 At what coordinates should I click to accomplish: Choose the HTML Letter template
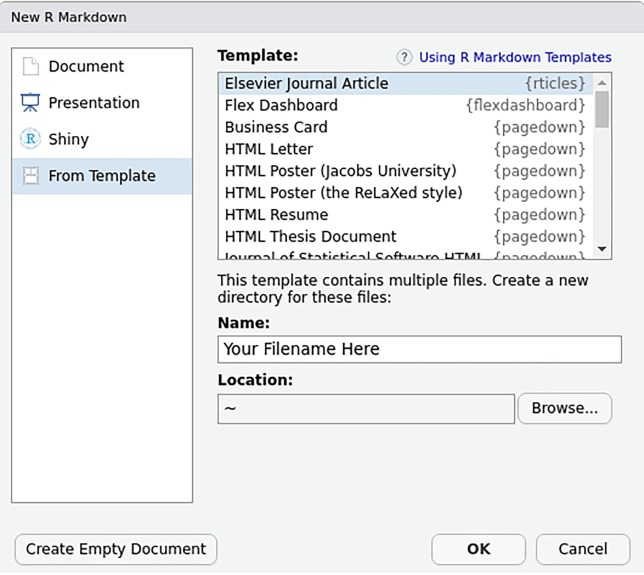point(405,149)
